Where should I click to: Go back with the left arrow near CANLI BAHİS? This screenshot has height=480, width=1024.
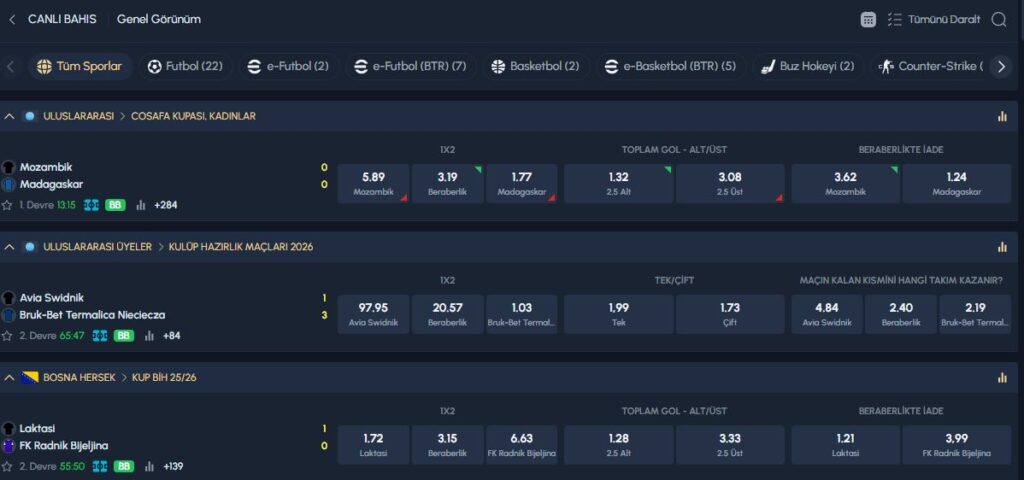(x=12, y=19)
